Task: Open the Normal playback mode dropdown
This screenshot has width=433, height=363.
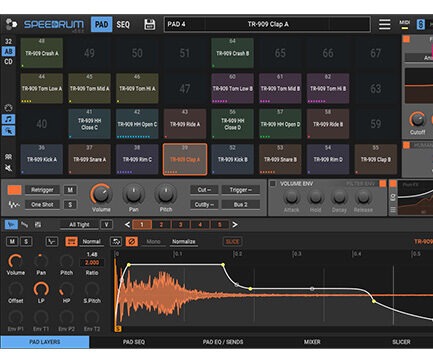Action: click(91, 242)
